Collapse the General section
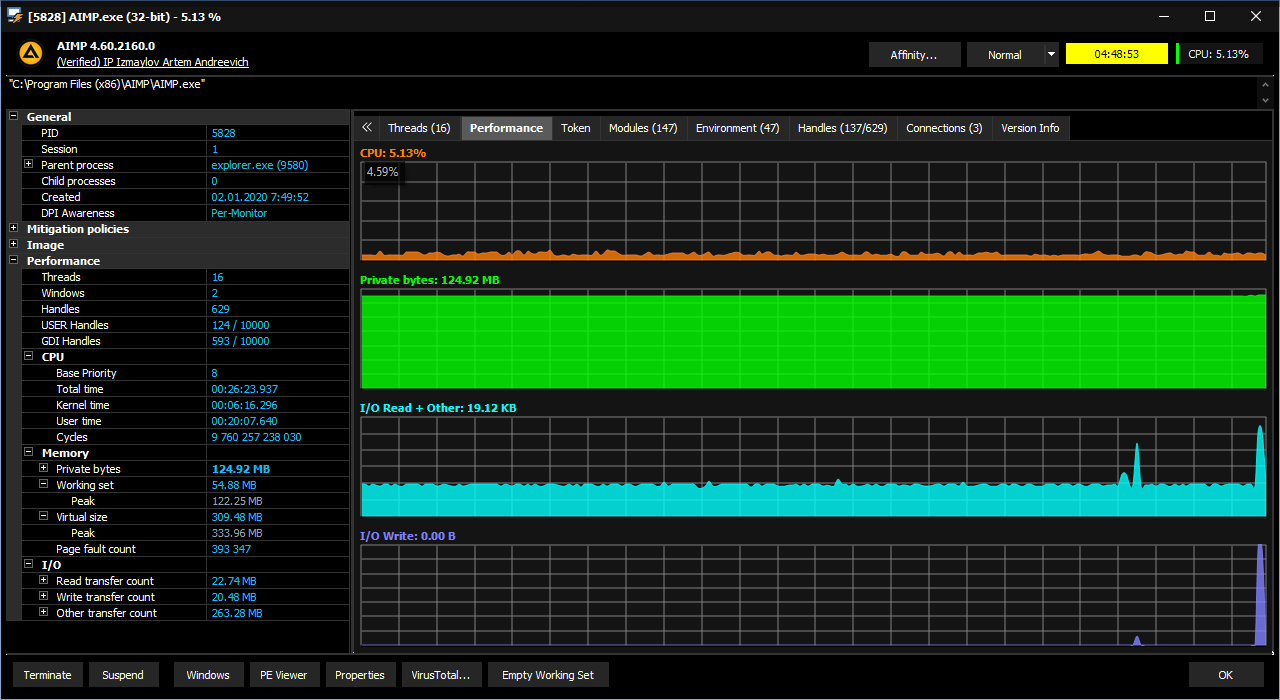Image resolution: width=1280 pixels, height=700 pixels. tap(14, 116)
